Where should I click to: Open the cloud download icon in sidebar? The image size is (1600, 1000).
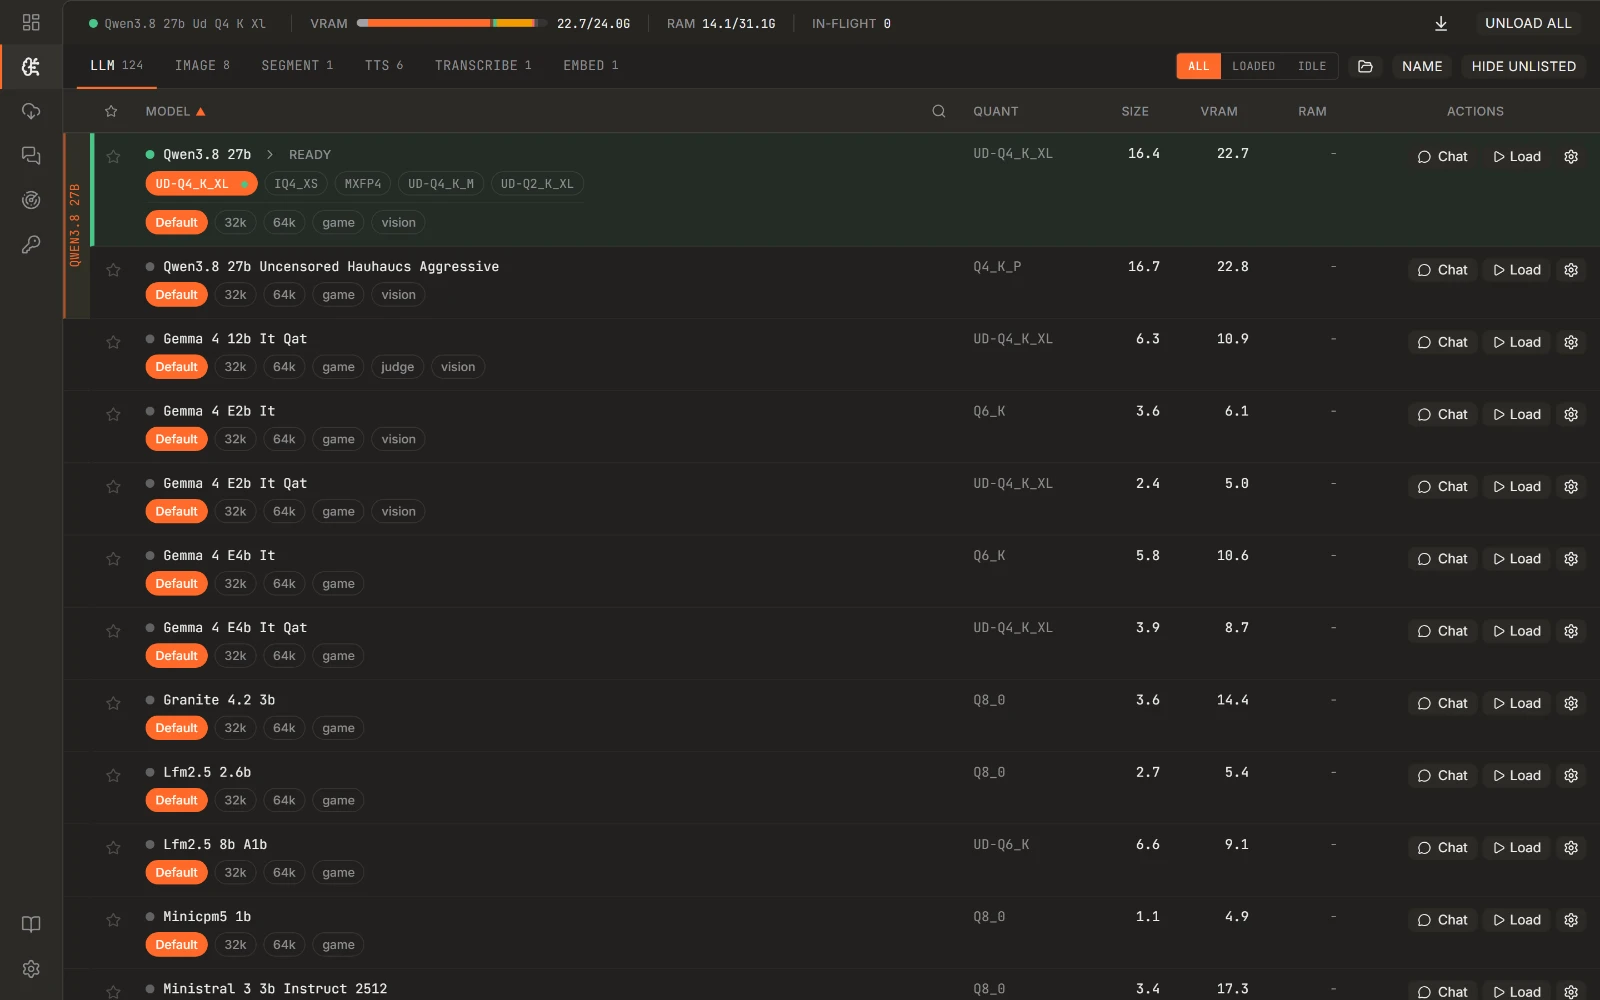click(x=31, y=111)
